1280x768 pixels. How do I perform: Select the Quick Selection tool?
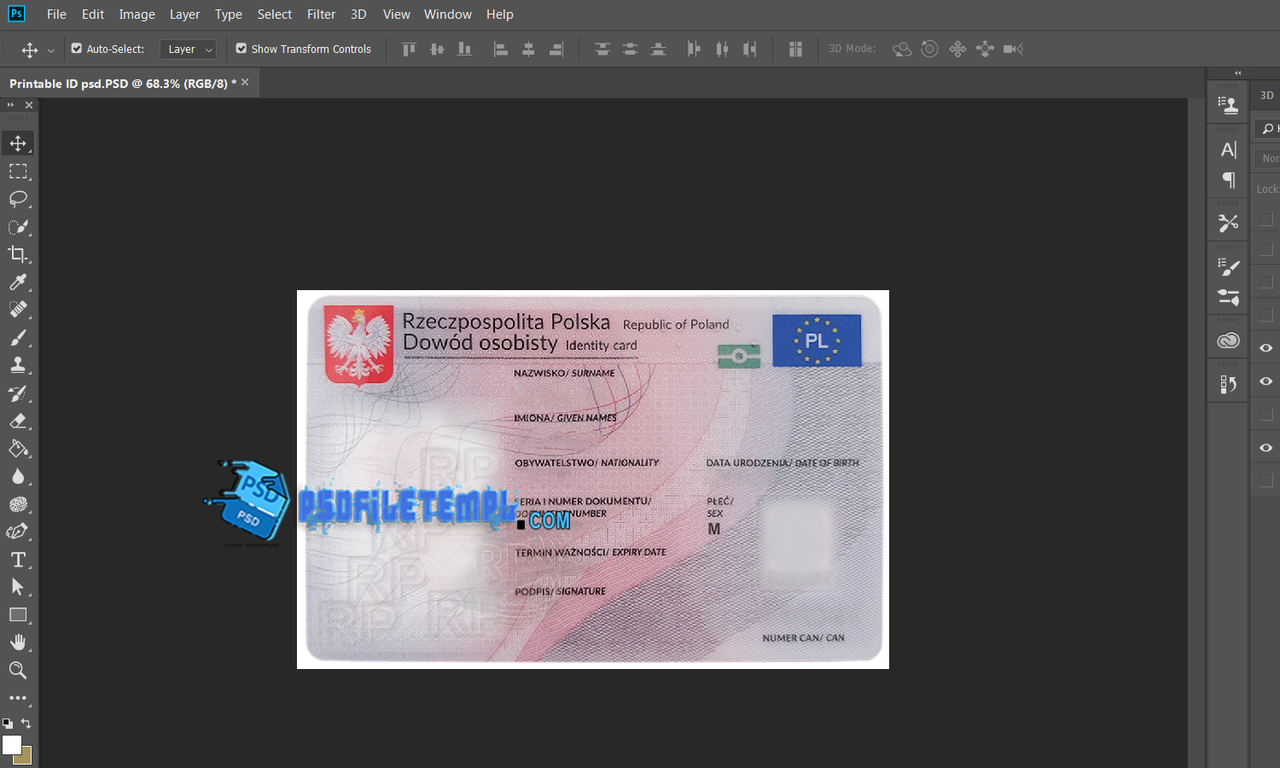(x=18, y=227)
